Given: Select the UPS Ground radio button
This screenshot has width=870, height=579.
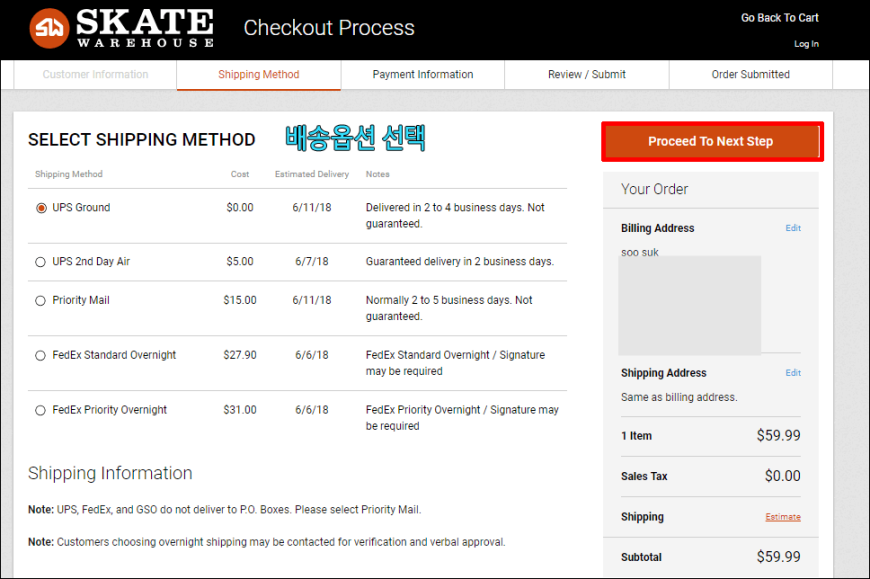Looking at the screenshot, I should (41, 208).
